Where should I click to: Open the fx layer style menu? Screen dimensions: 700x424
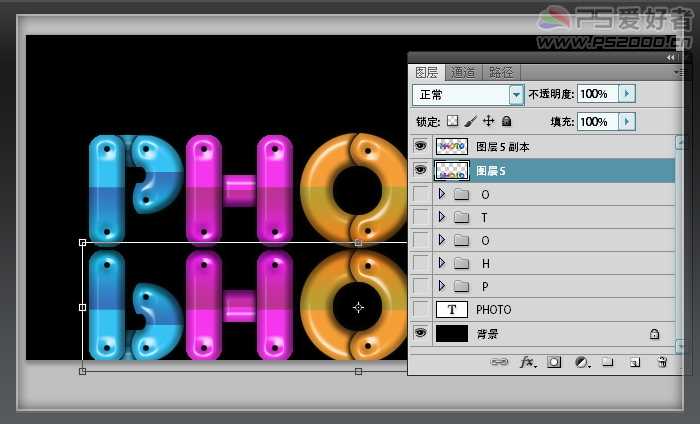tap(528, 362)
